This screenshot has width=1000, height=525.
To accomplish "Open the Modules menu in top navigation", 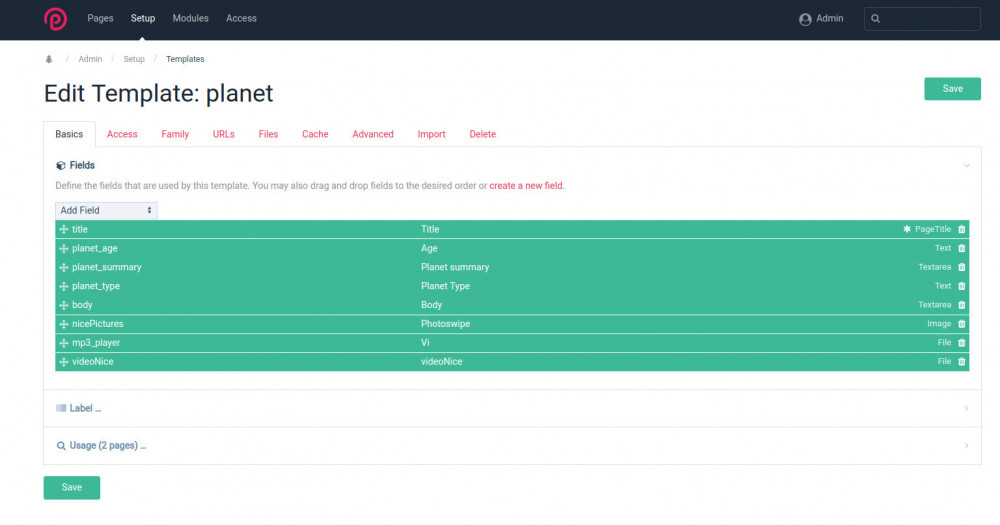I will tap(190, 18).
